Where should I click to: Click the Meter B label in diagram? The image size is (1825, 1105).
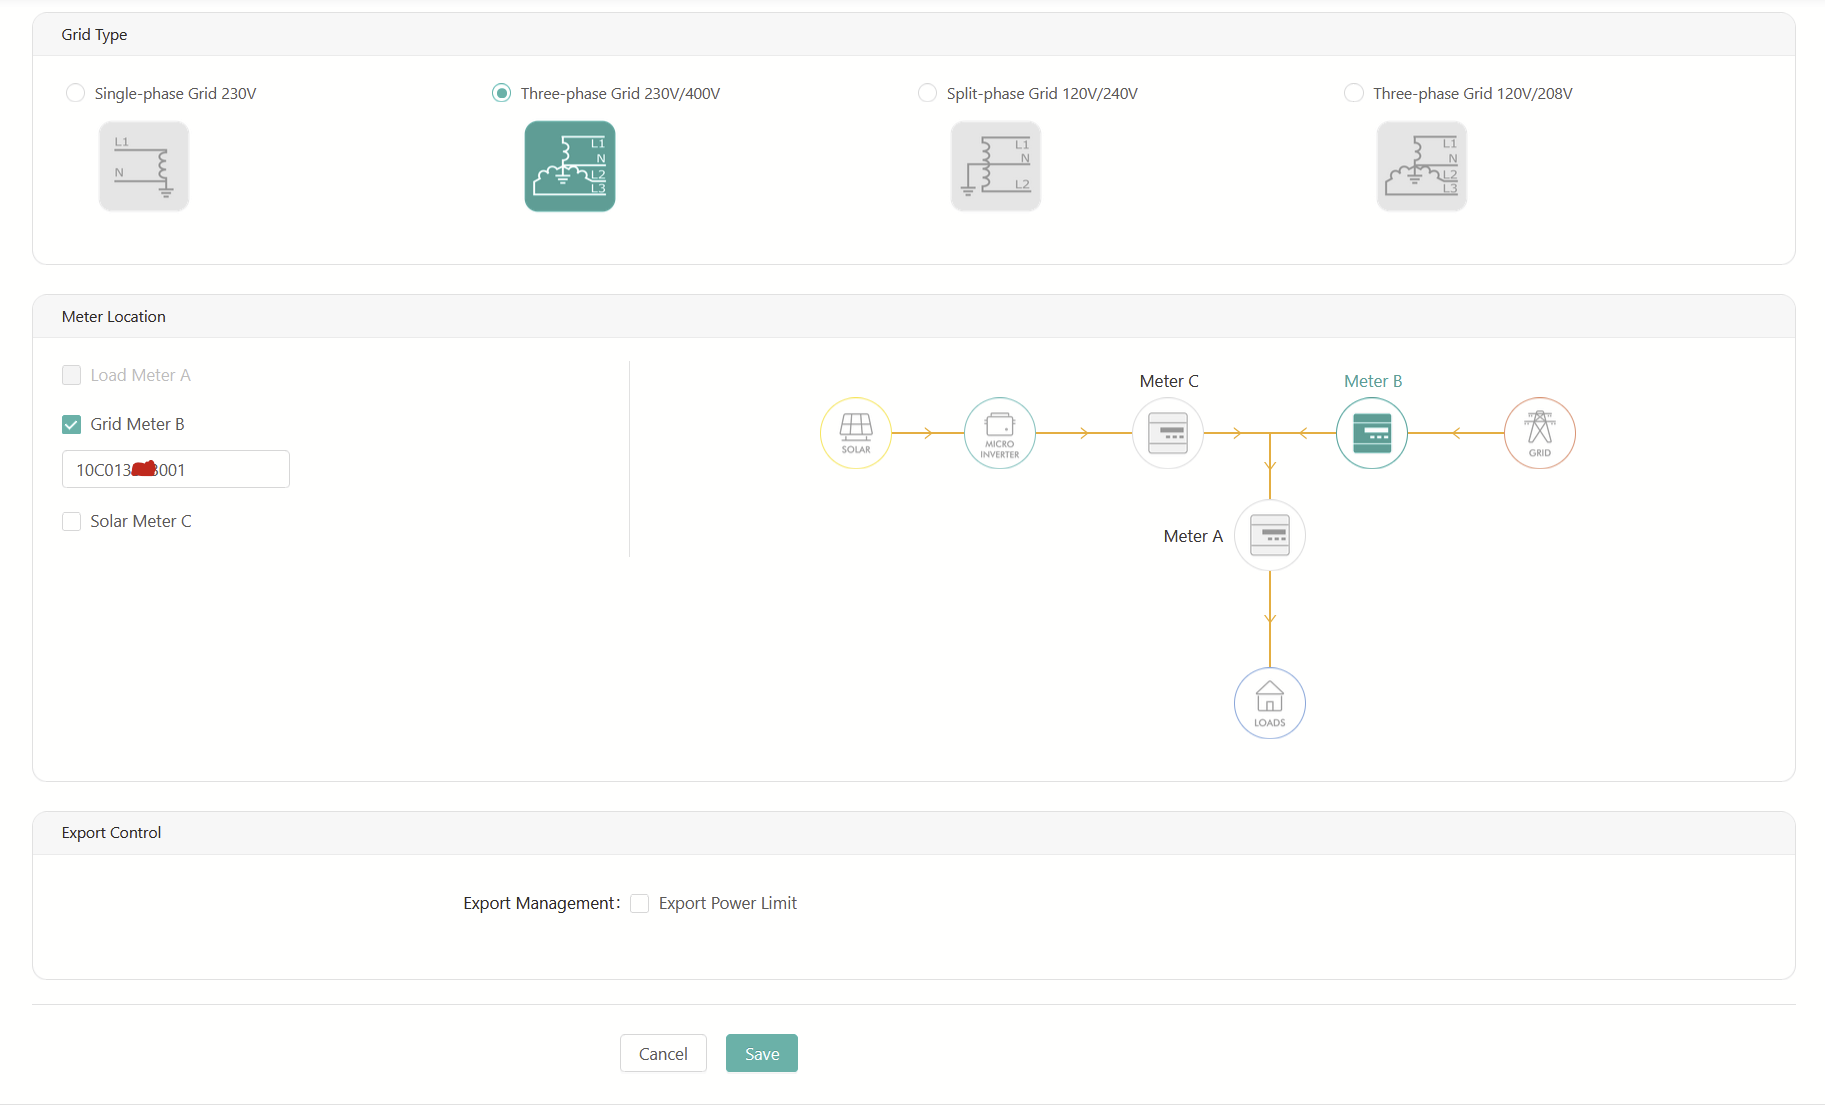1373,381
